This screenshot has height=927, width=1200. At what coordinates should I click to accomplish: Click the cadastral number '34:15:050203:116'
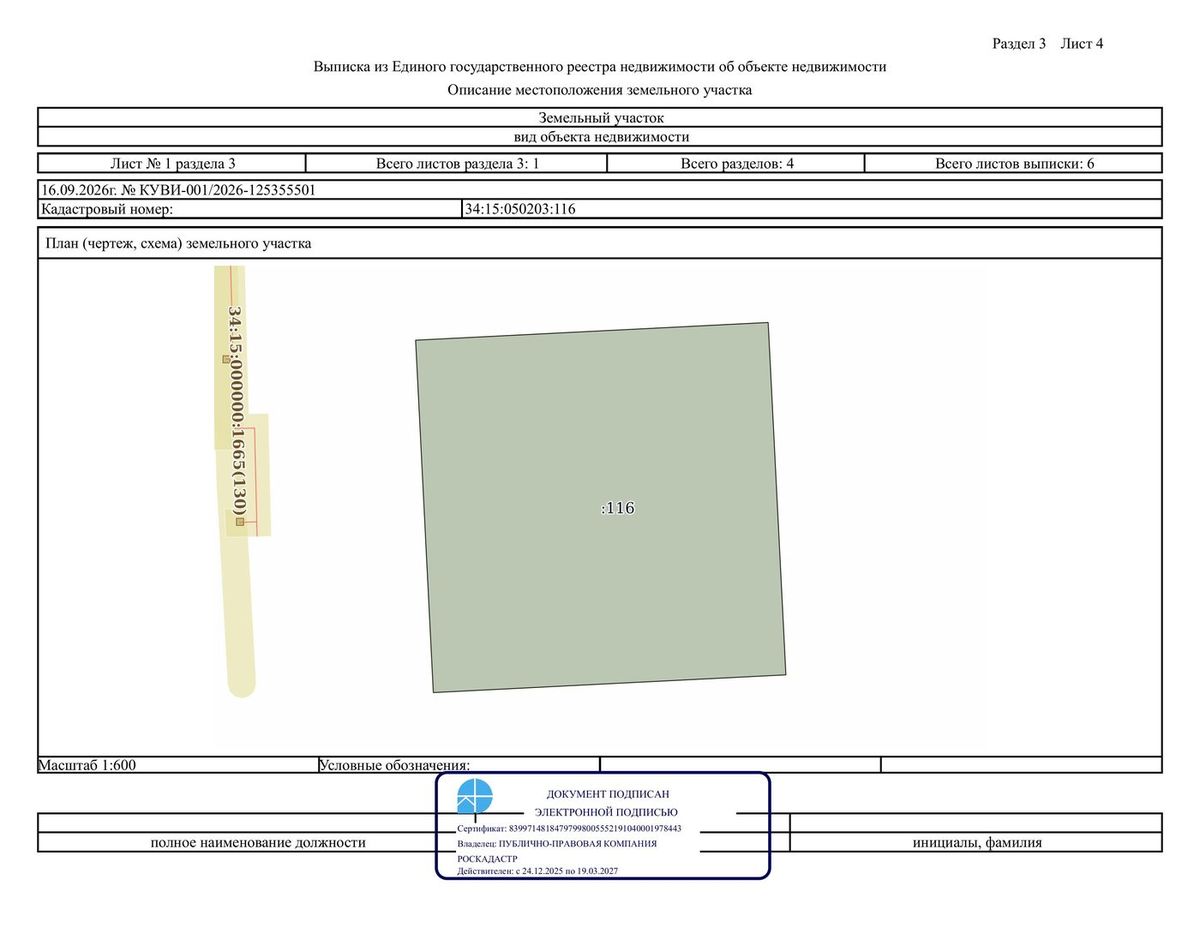[x=520, y=209]
